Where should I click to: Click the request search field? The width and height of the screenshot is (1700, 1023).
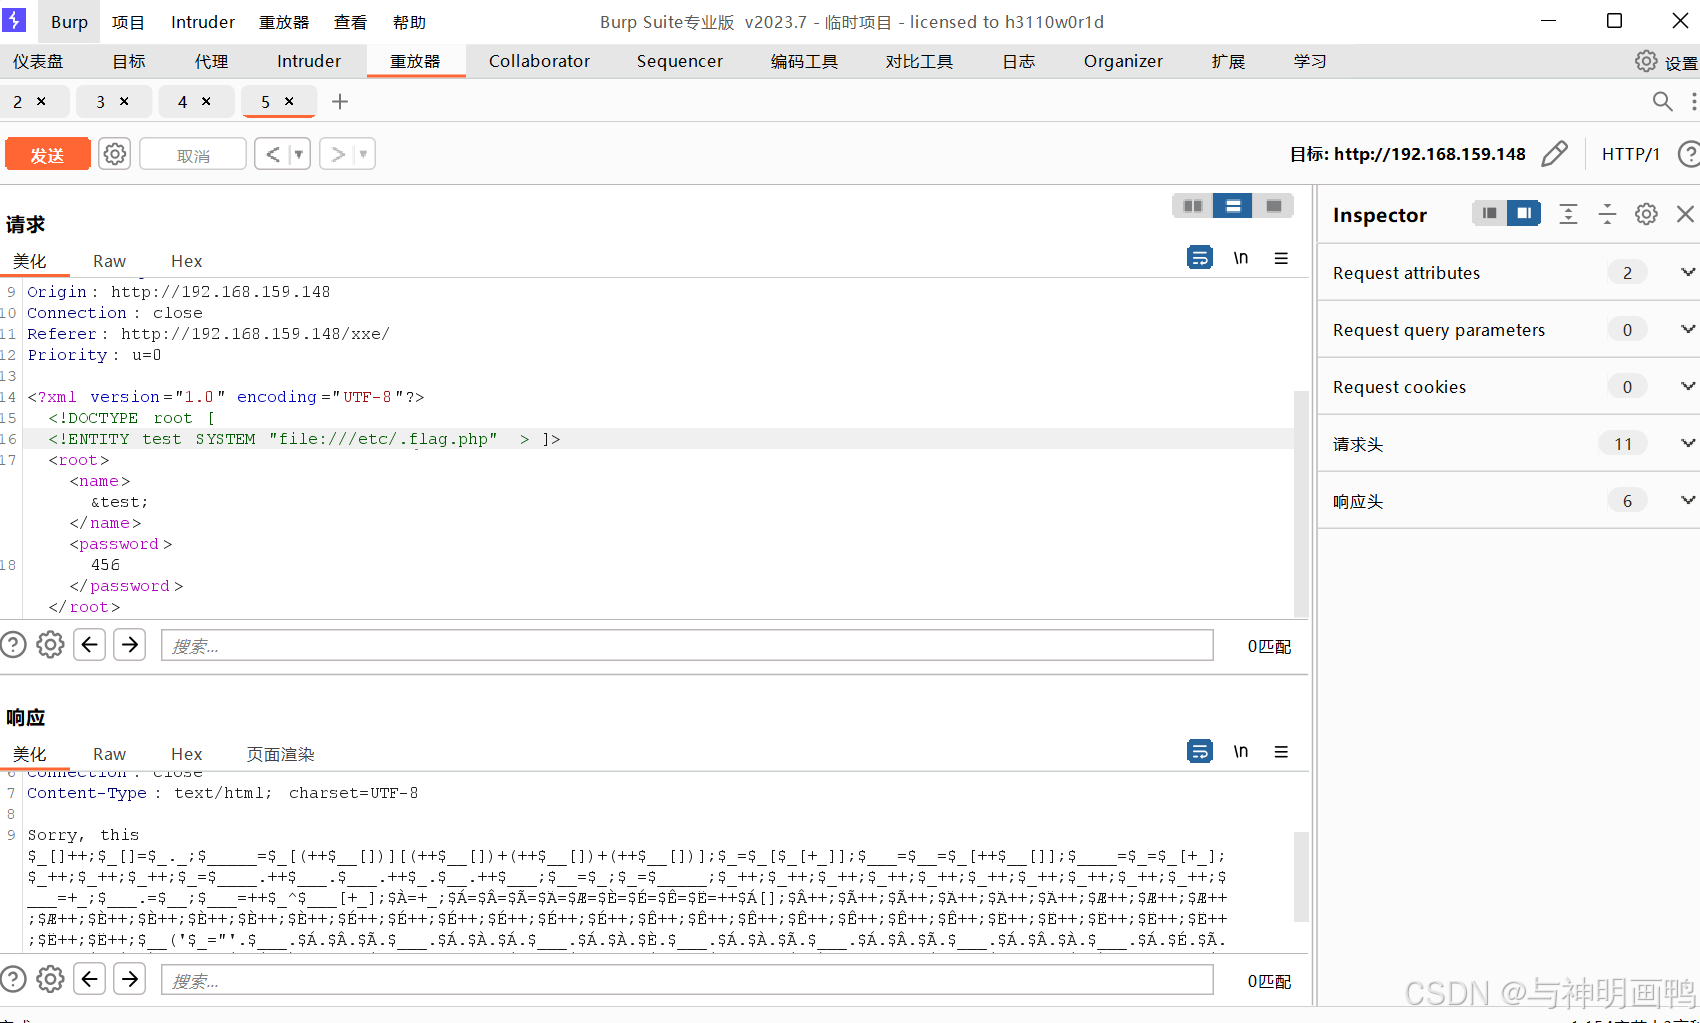[x=687, y=645]
